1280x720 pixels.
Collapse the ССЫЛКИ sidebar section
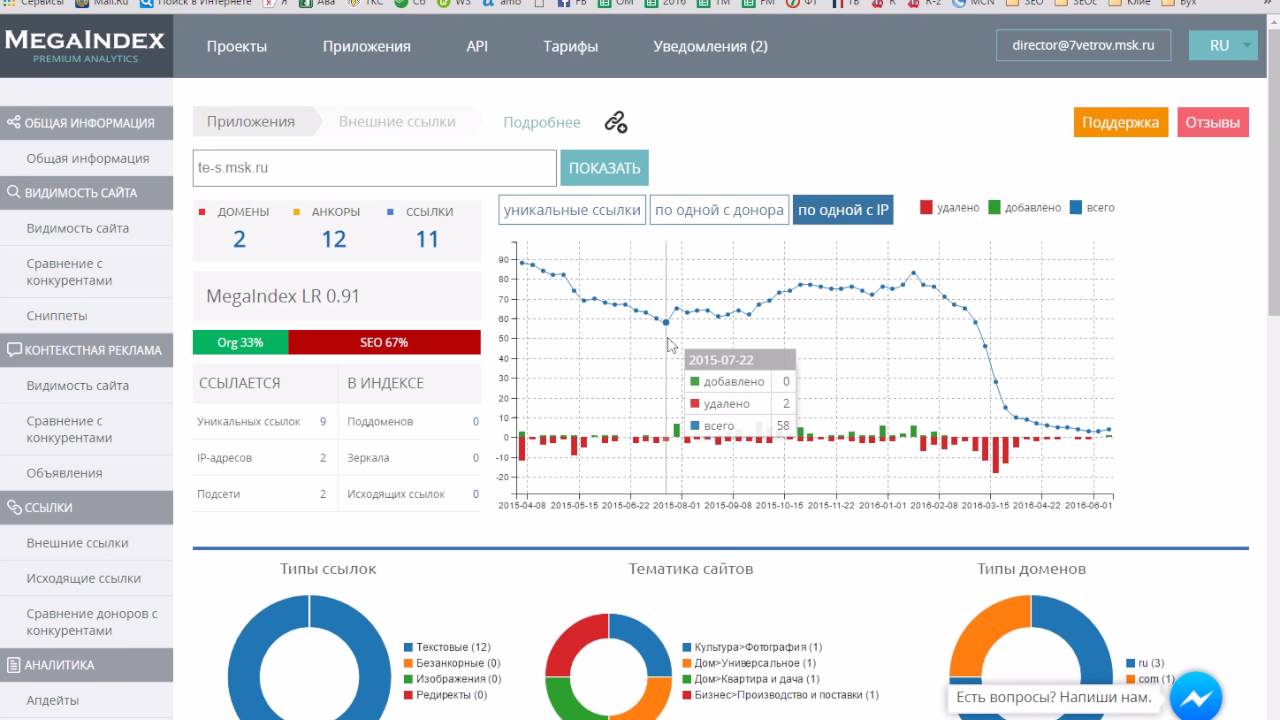tap(86, 508)
